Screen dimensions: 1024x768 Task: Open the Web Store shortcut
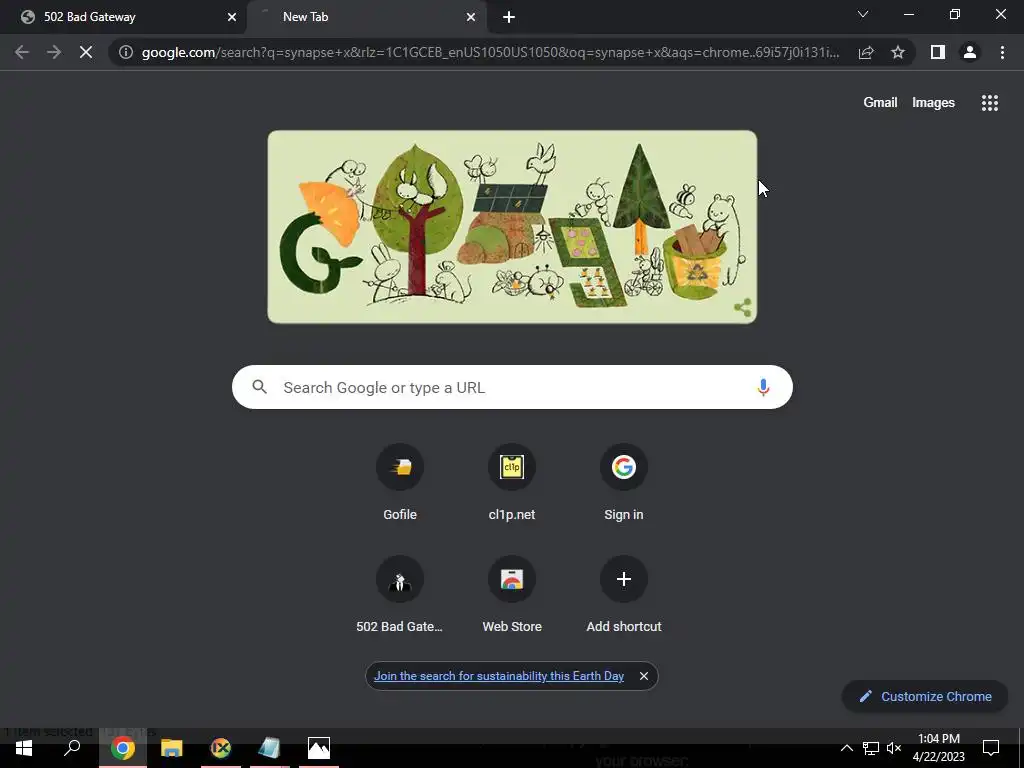pos(512,595)
